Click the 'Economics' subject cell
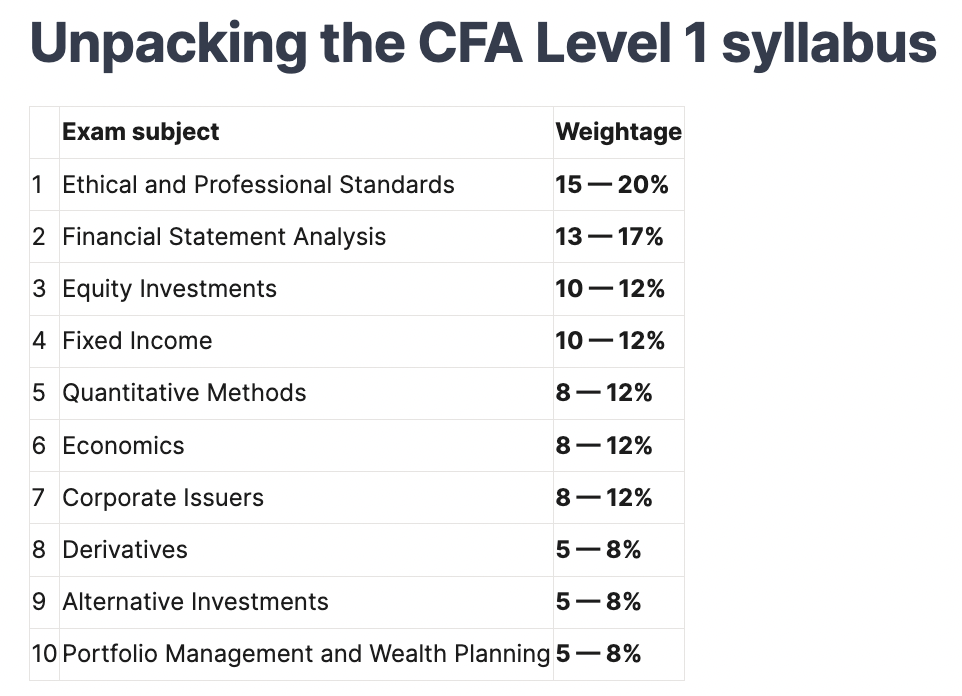 (x=123, y=445)
